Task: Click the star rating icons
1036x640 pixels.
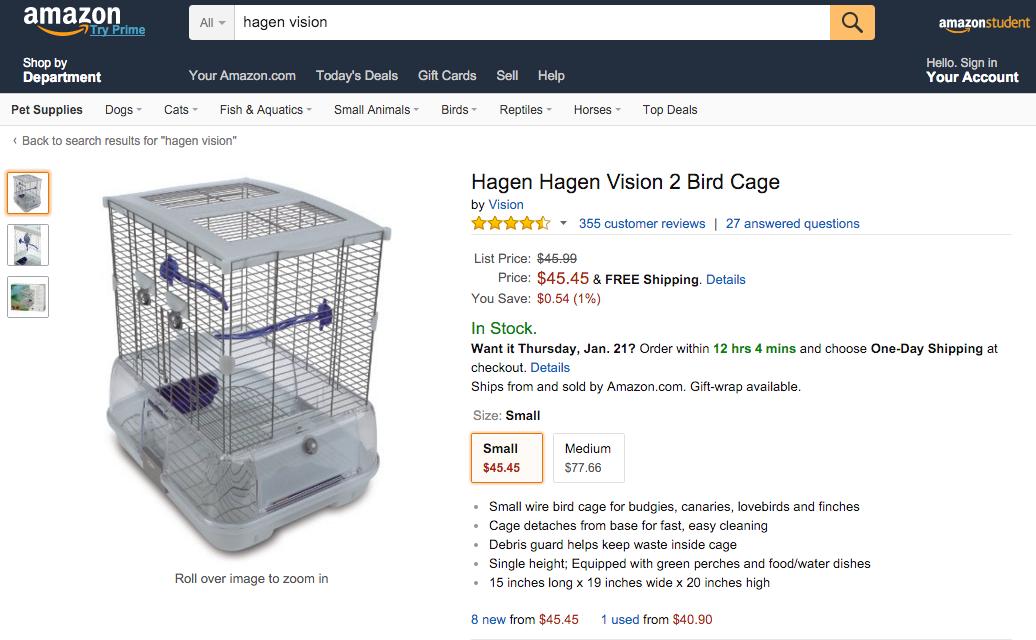Action: [x=510, y=223]
